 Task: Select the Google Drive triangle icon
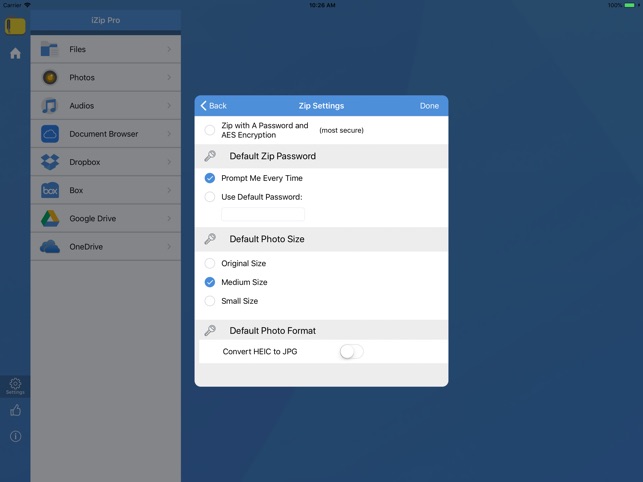click(50, 219)
